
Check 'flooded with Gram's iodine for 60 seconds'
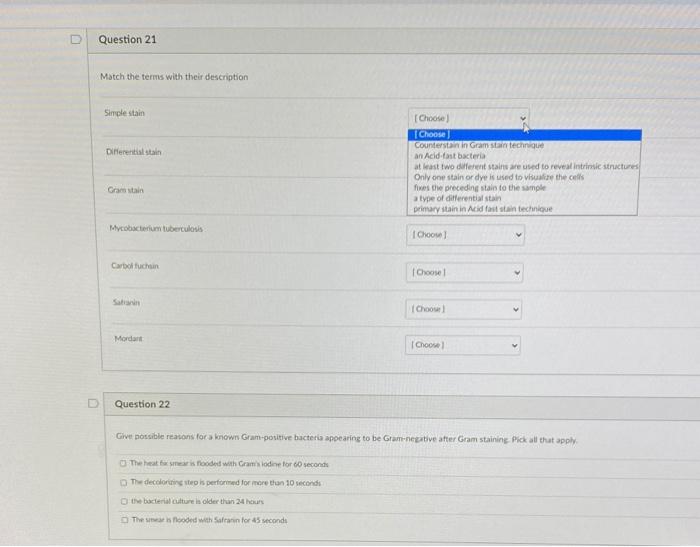[x=123, y=463]
